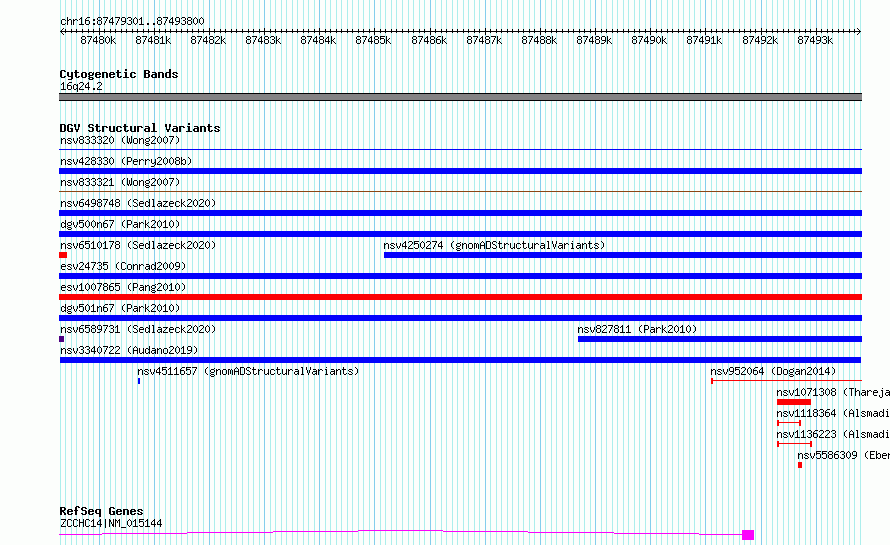Image resolution: width=890 pixels, height=545 pixels.
Task: Click the 87487k ruler tick label
Action: click(484, 40)
